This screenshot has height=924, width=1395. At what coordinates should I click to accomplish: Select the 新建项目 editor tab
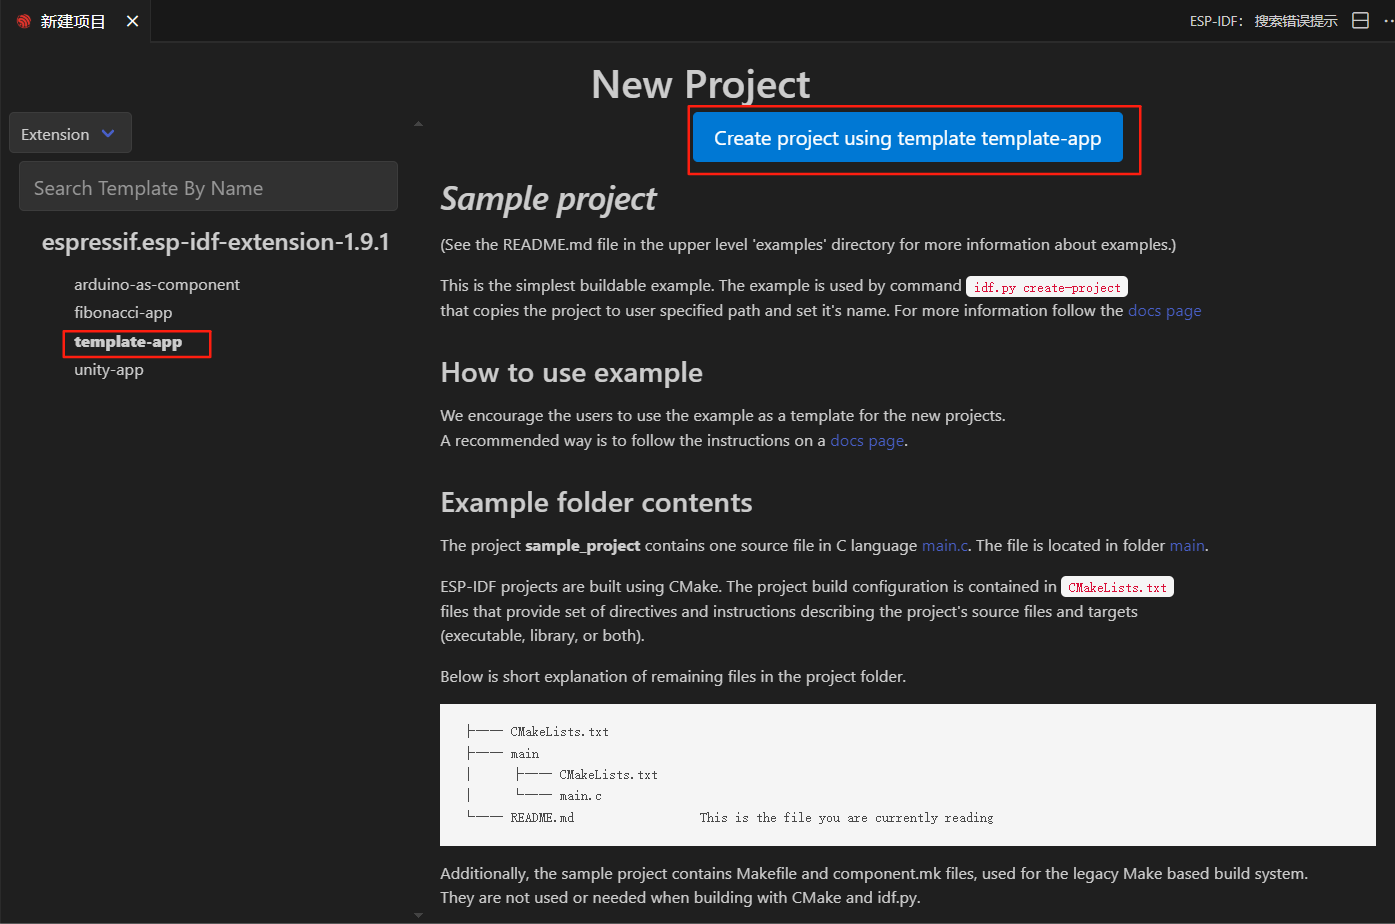coord(76,21)
